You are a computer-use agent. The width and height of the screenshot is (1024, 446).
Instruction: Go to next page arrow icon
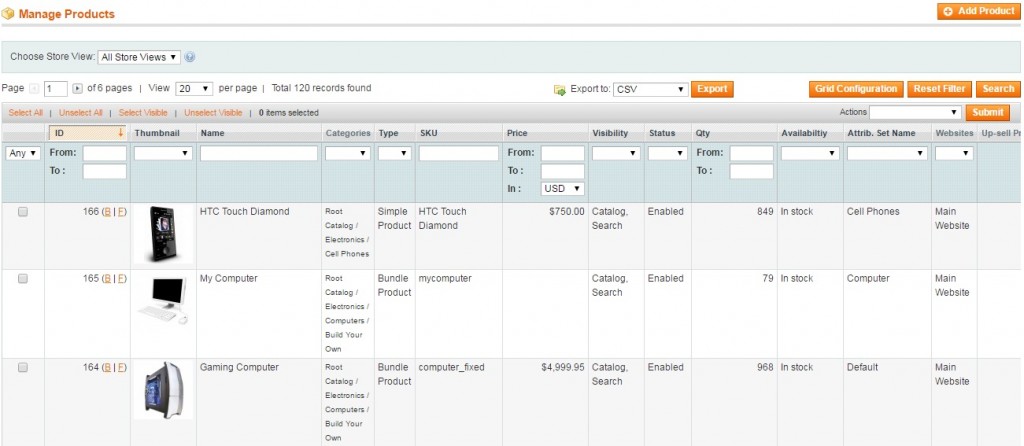[x=77, y=89]
